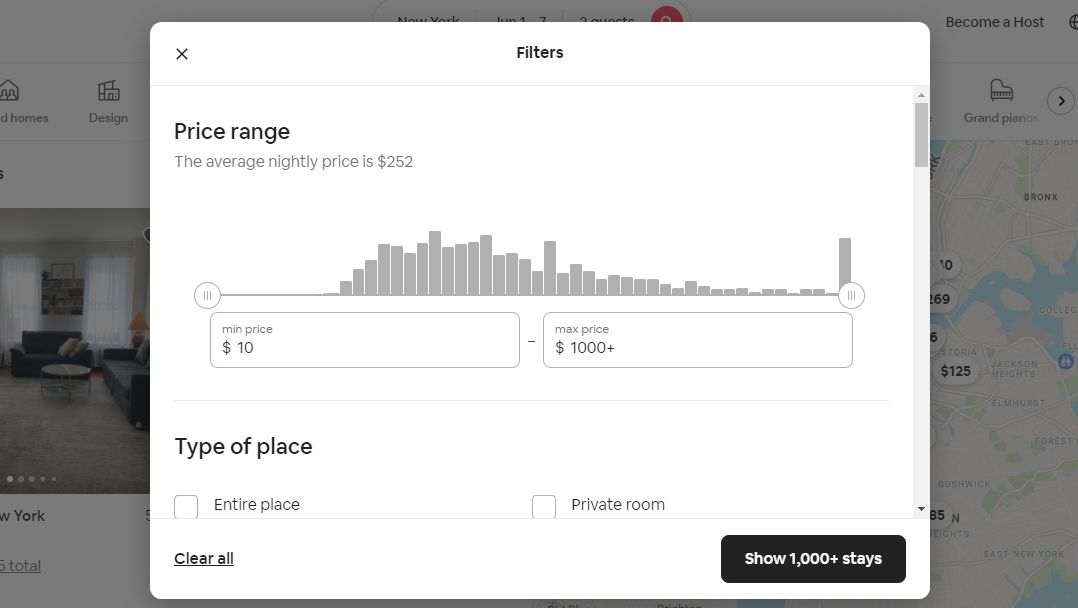Close the Filters dialog with the X icon
The height and width of the screenshot is (608, 1078).
(x=182, y=54)
